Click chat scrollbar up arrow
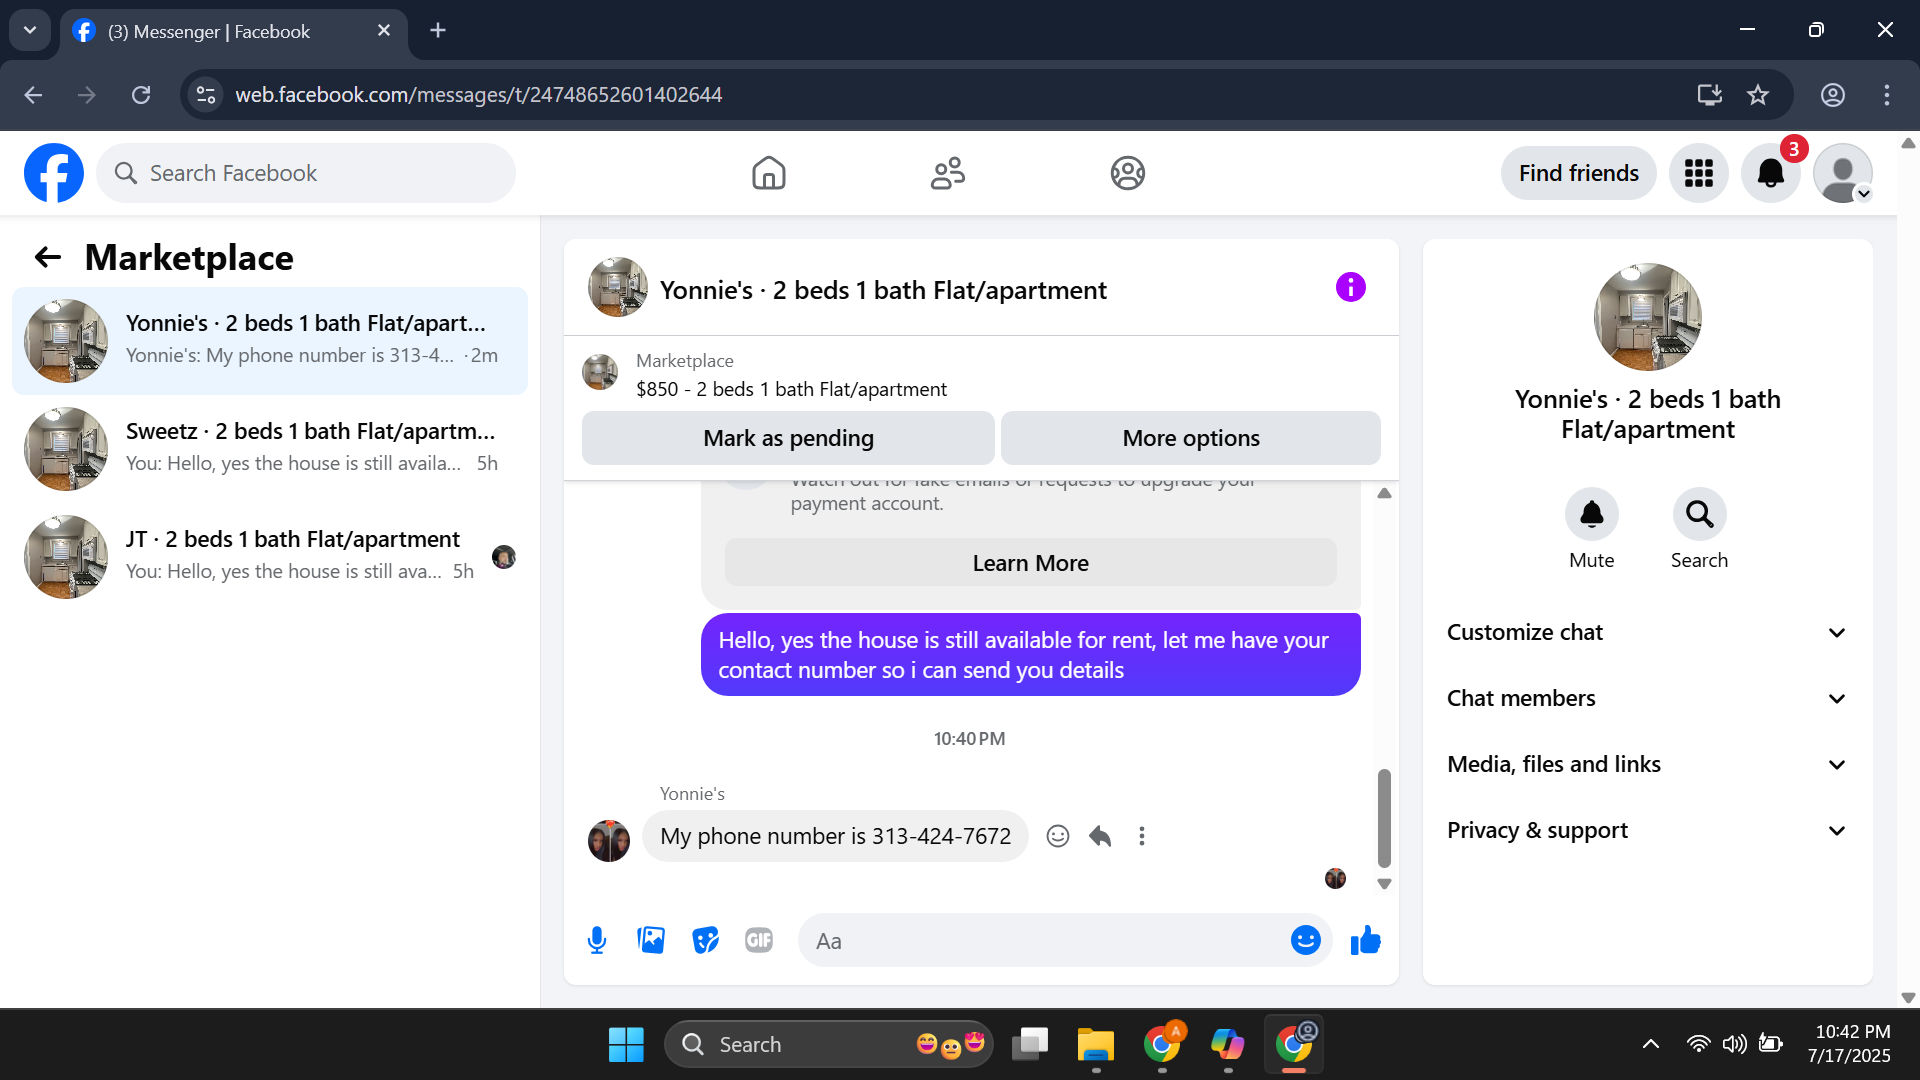Image resolution: width=1920 pixels, height=1080 pixels. click(1384, 493)
